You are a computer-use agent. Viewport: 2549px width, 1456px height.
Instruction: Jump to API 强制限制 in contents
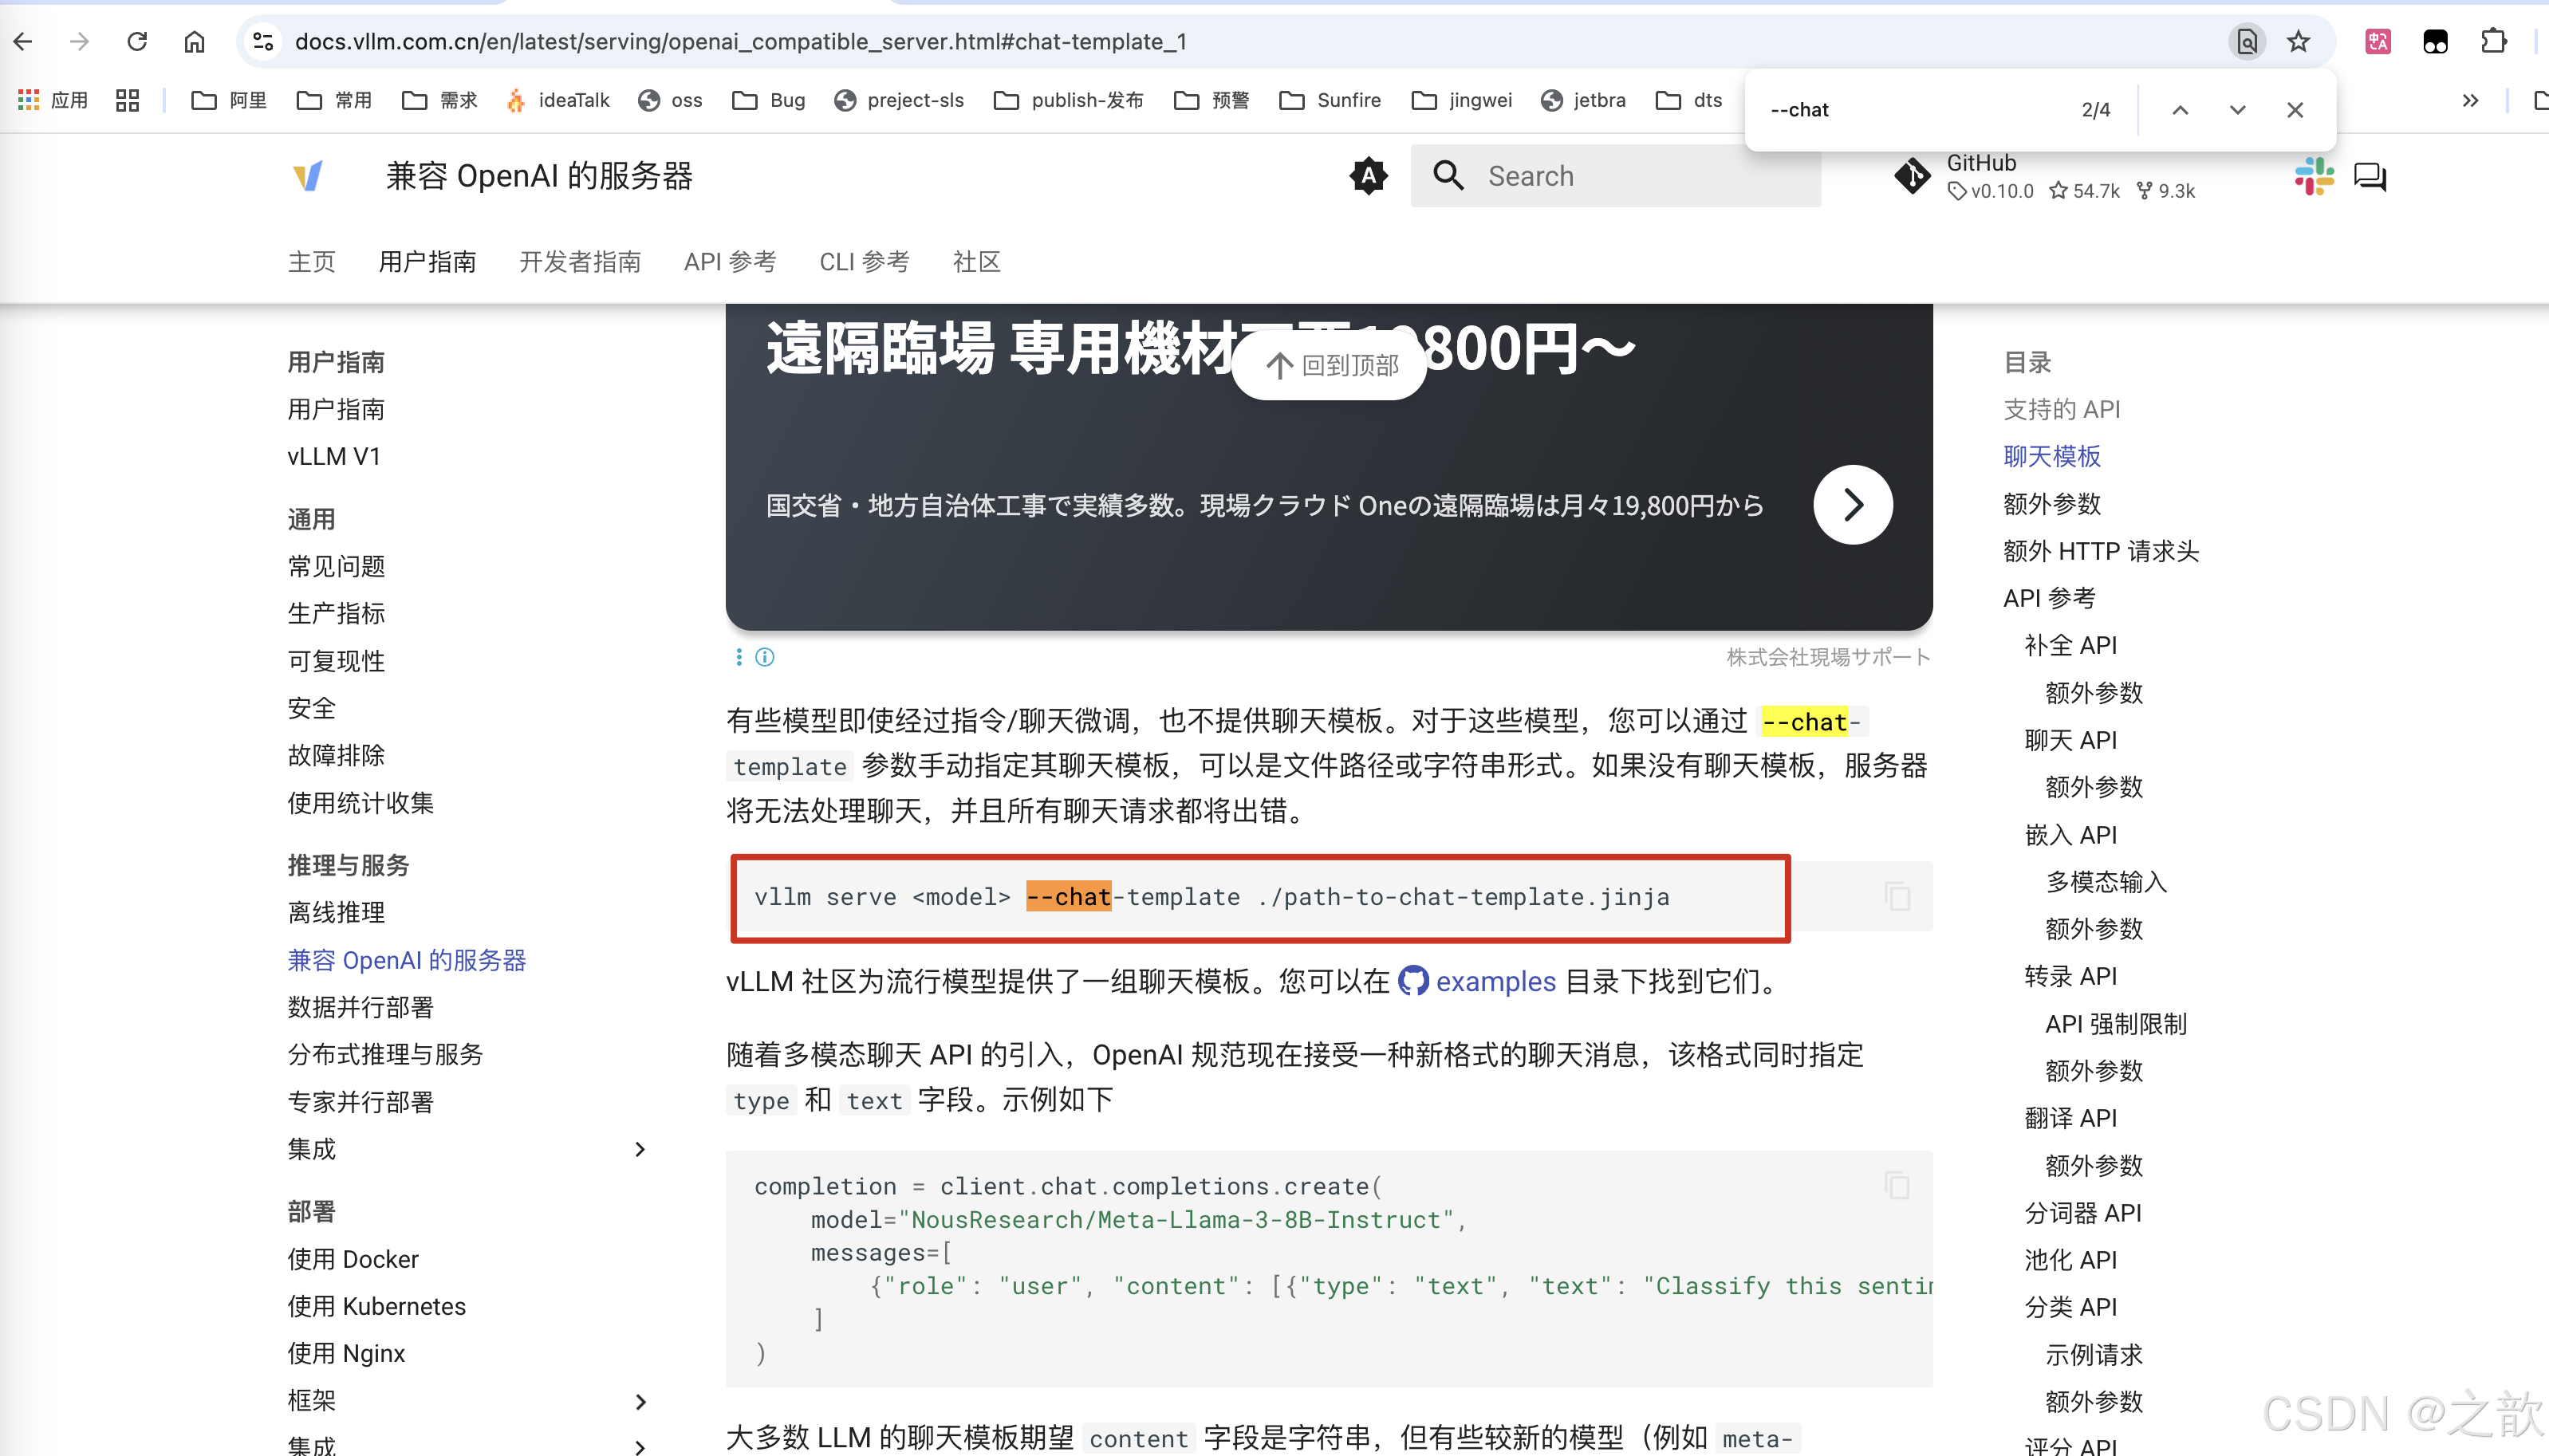(2116, 1024)
